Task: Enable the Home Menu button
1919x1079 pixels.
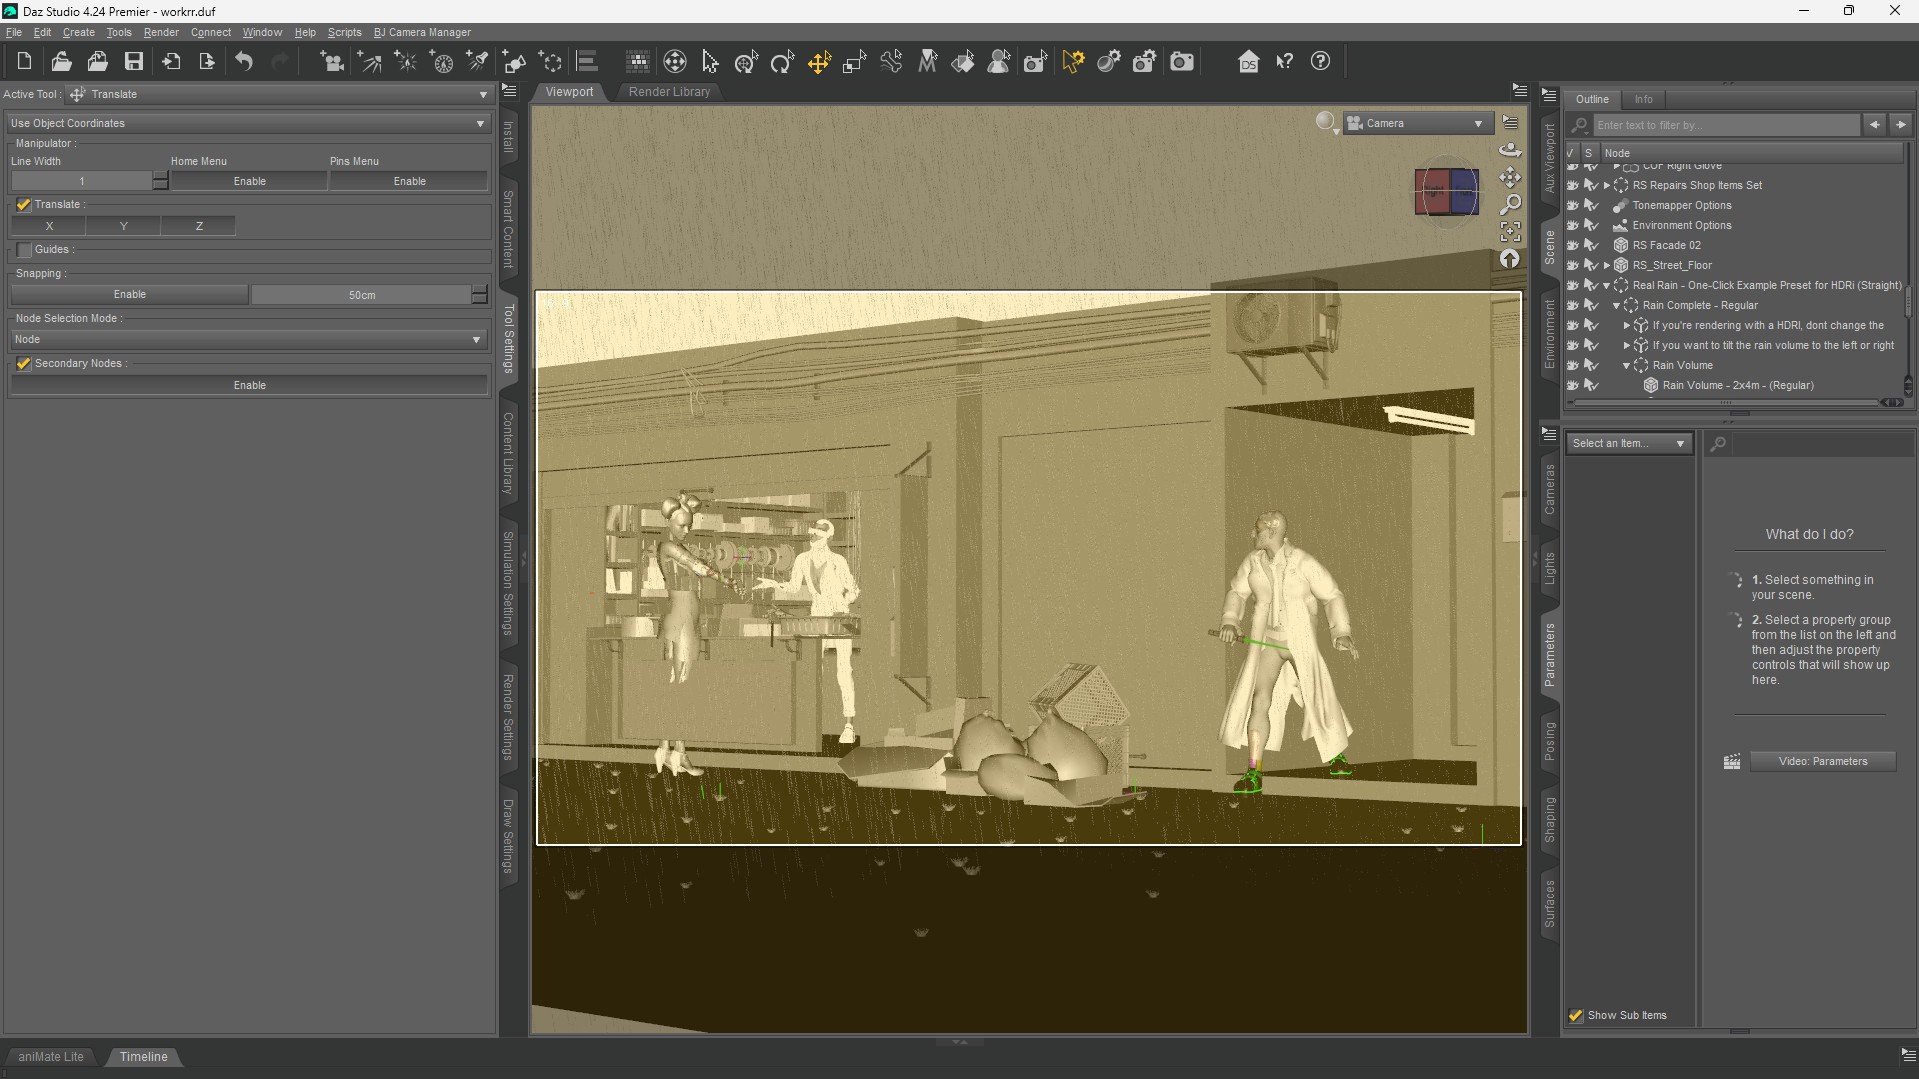Action: [249, 181]
